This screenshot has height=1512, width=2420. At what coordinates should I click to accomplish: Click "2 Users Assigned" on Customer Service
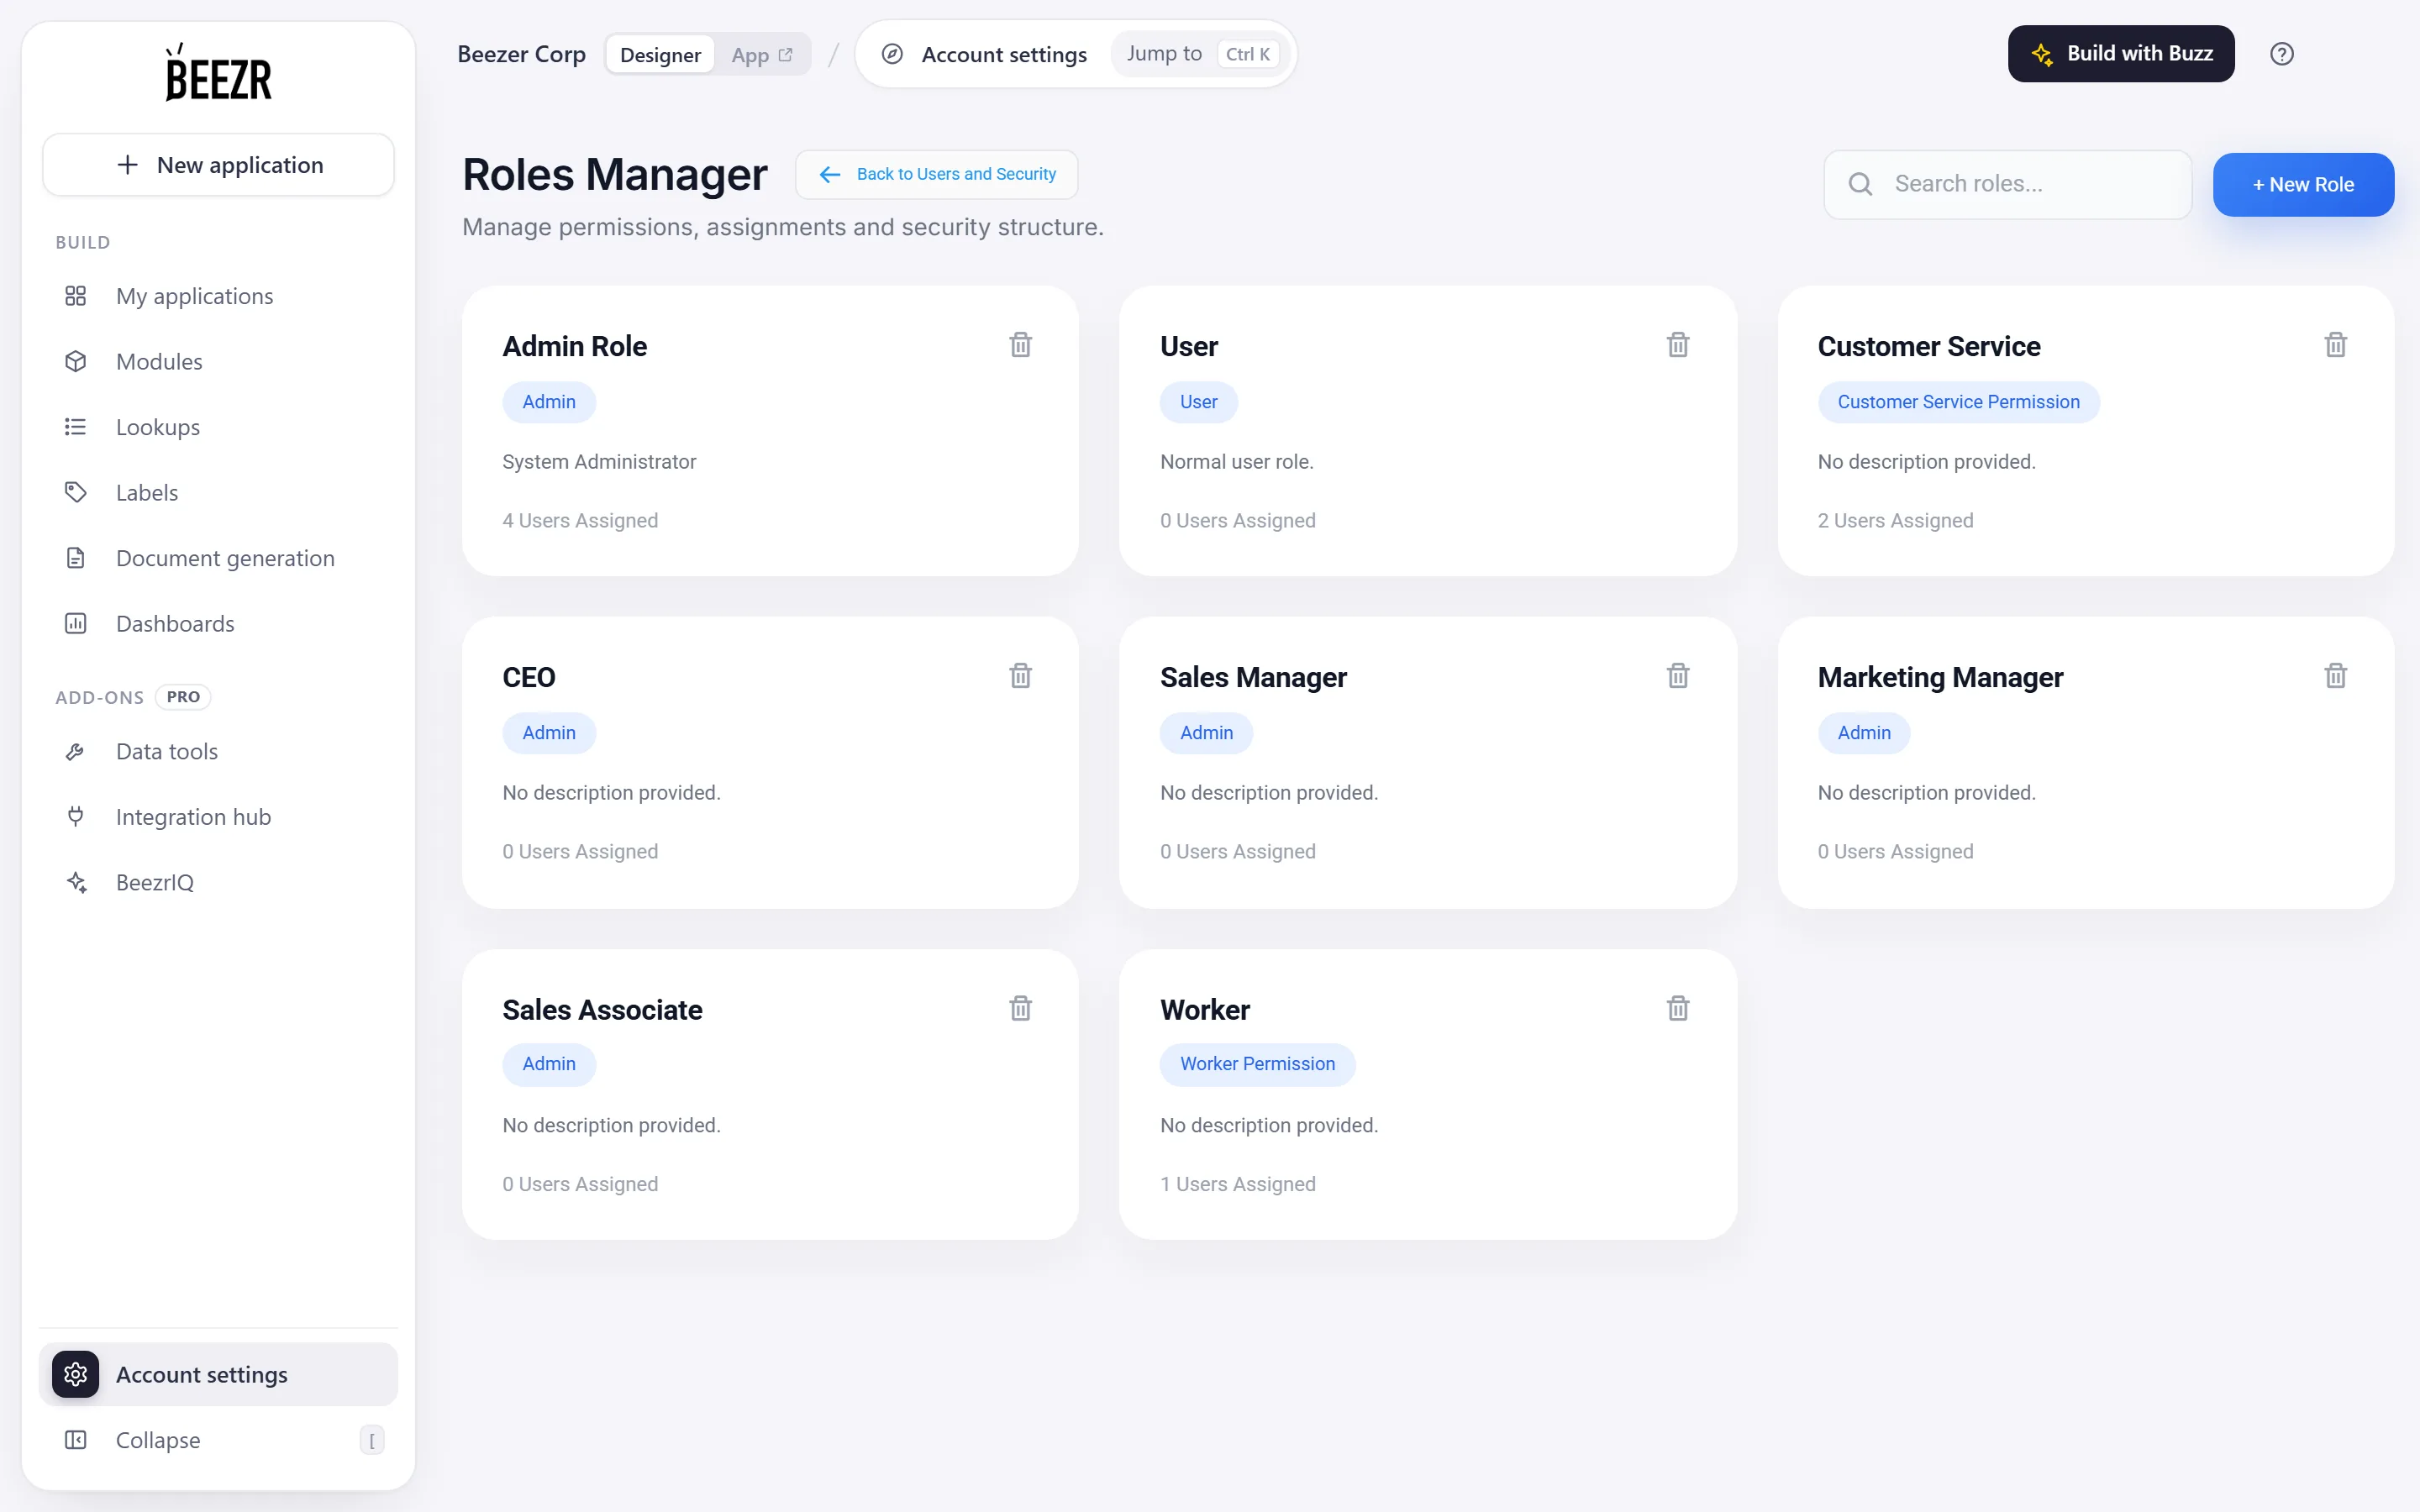1895,520
